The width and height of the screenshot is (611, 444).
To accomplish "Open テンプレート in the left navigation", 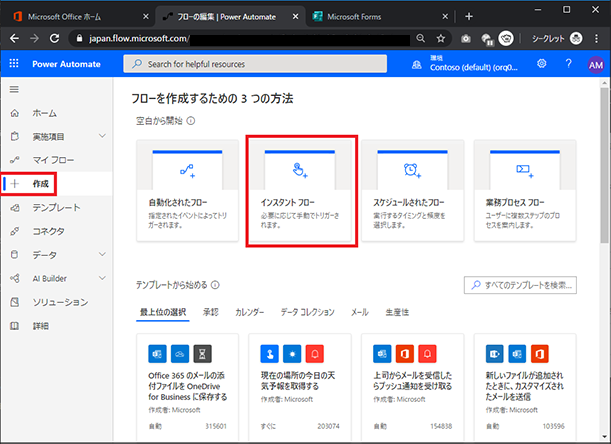I will (56, 208).
